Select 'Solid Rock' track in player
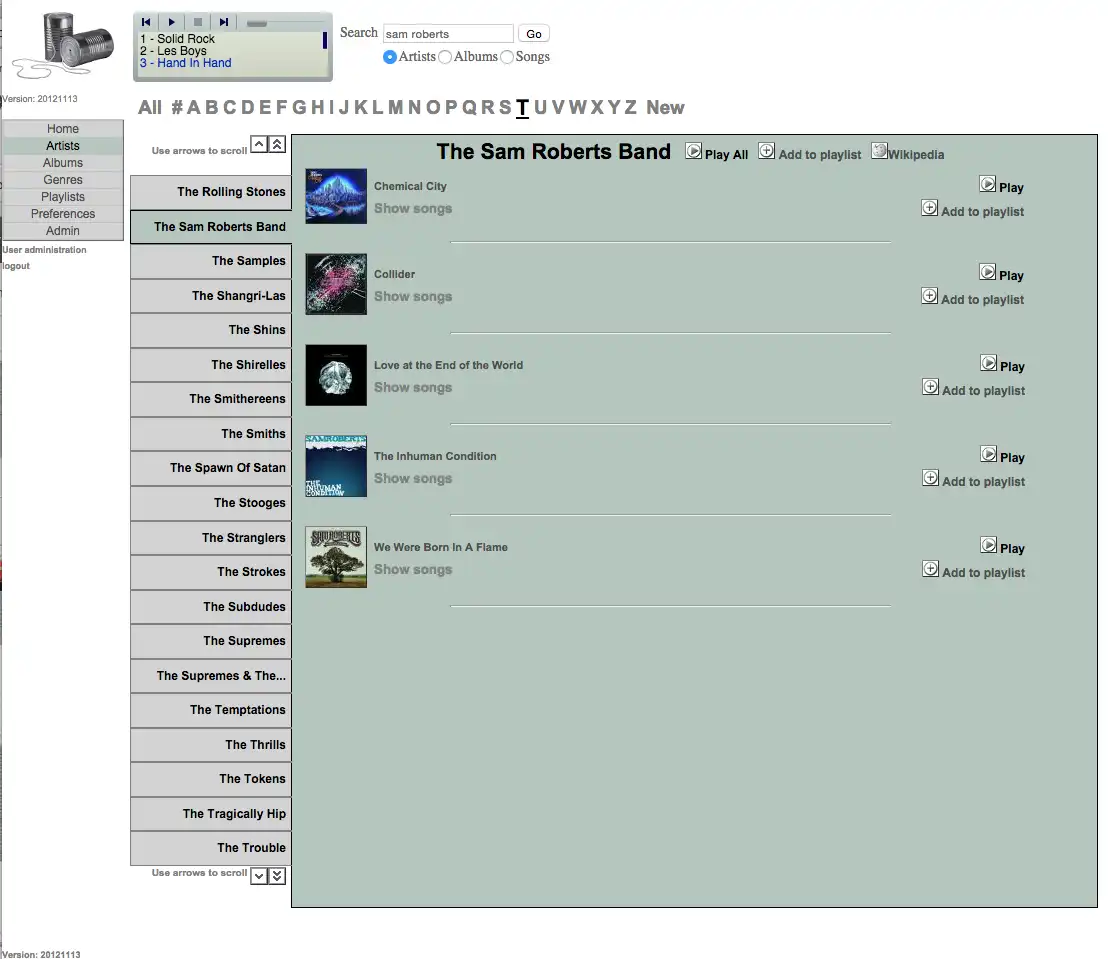The height and width of the screenshot is (959, 1108). (x=177, y=39)
